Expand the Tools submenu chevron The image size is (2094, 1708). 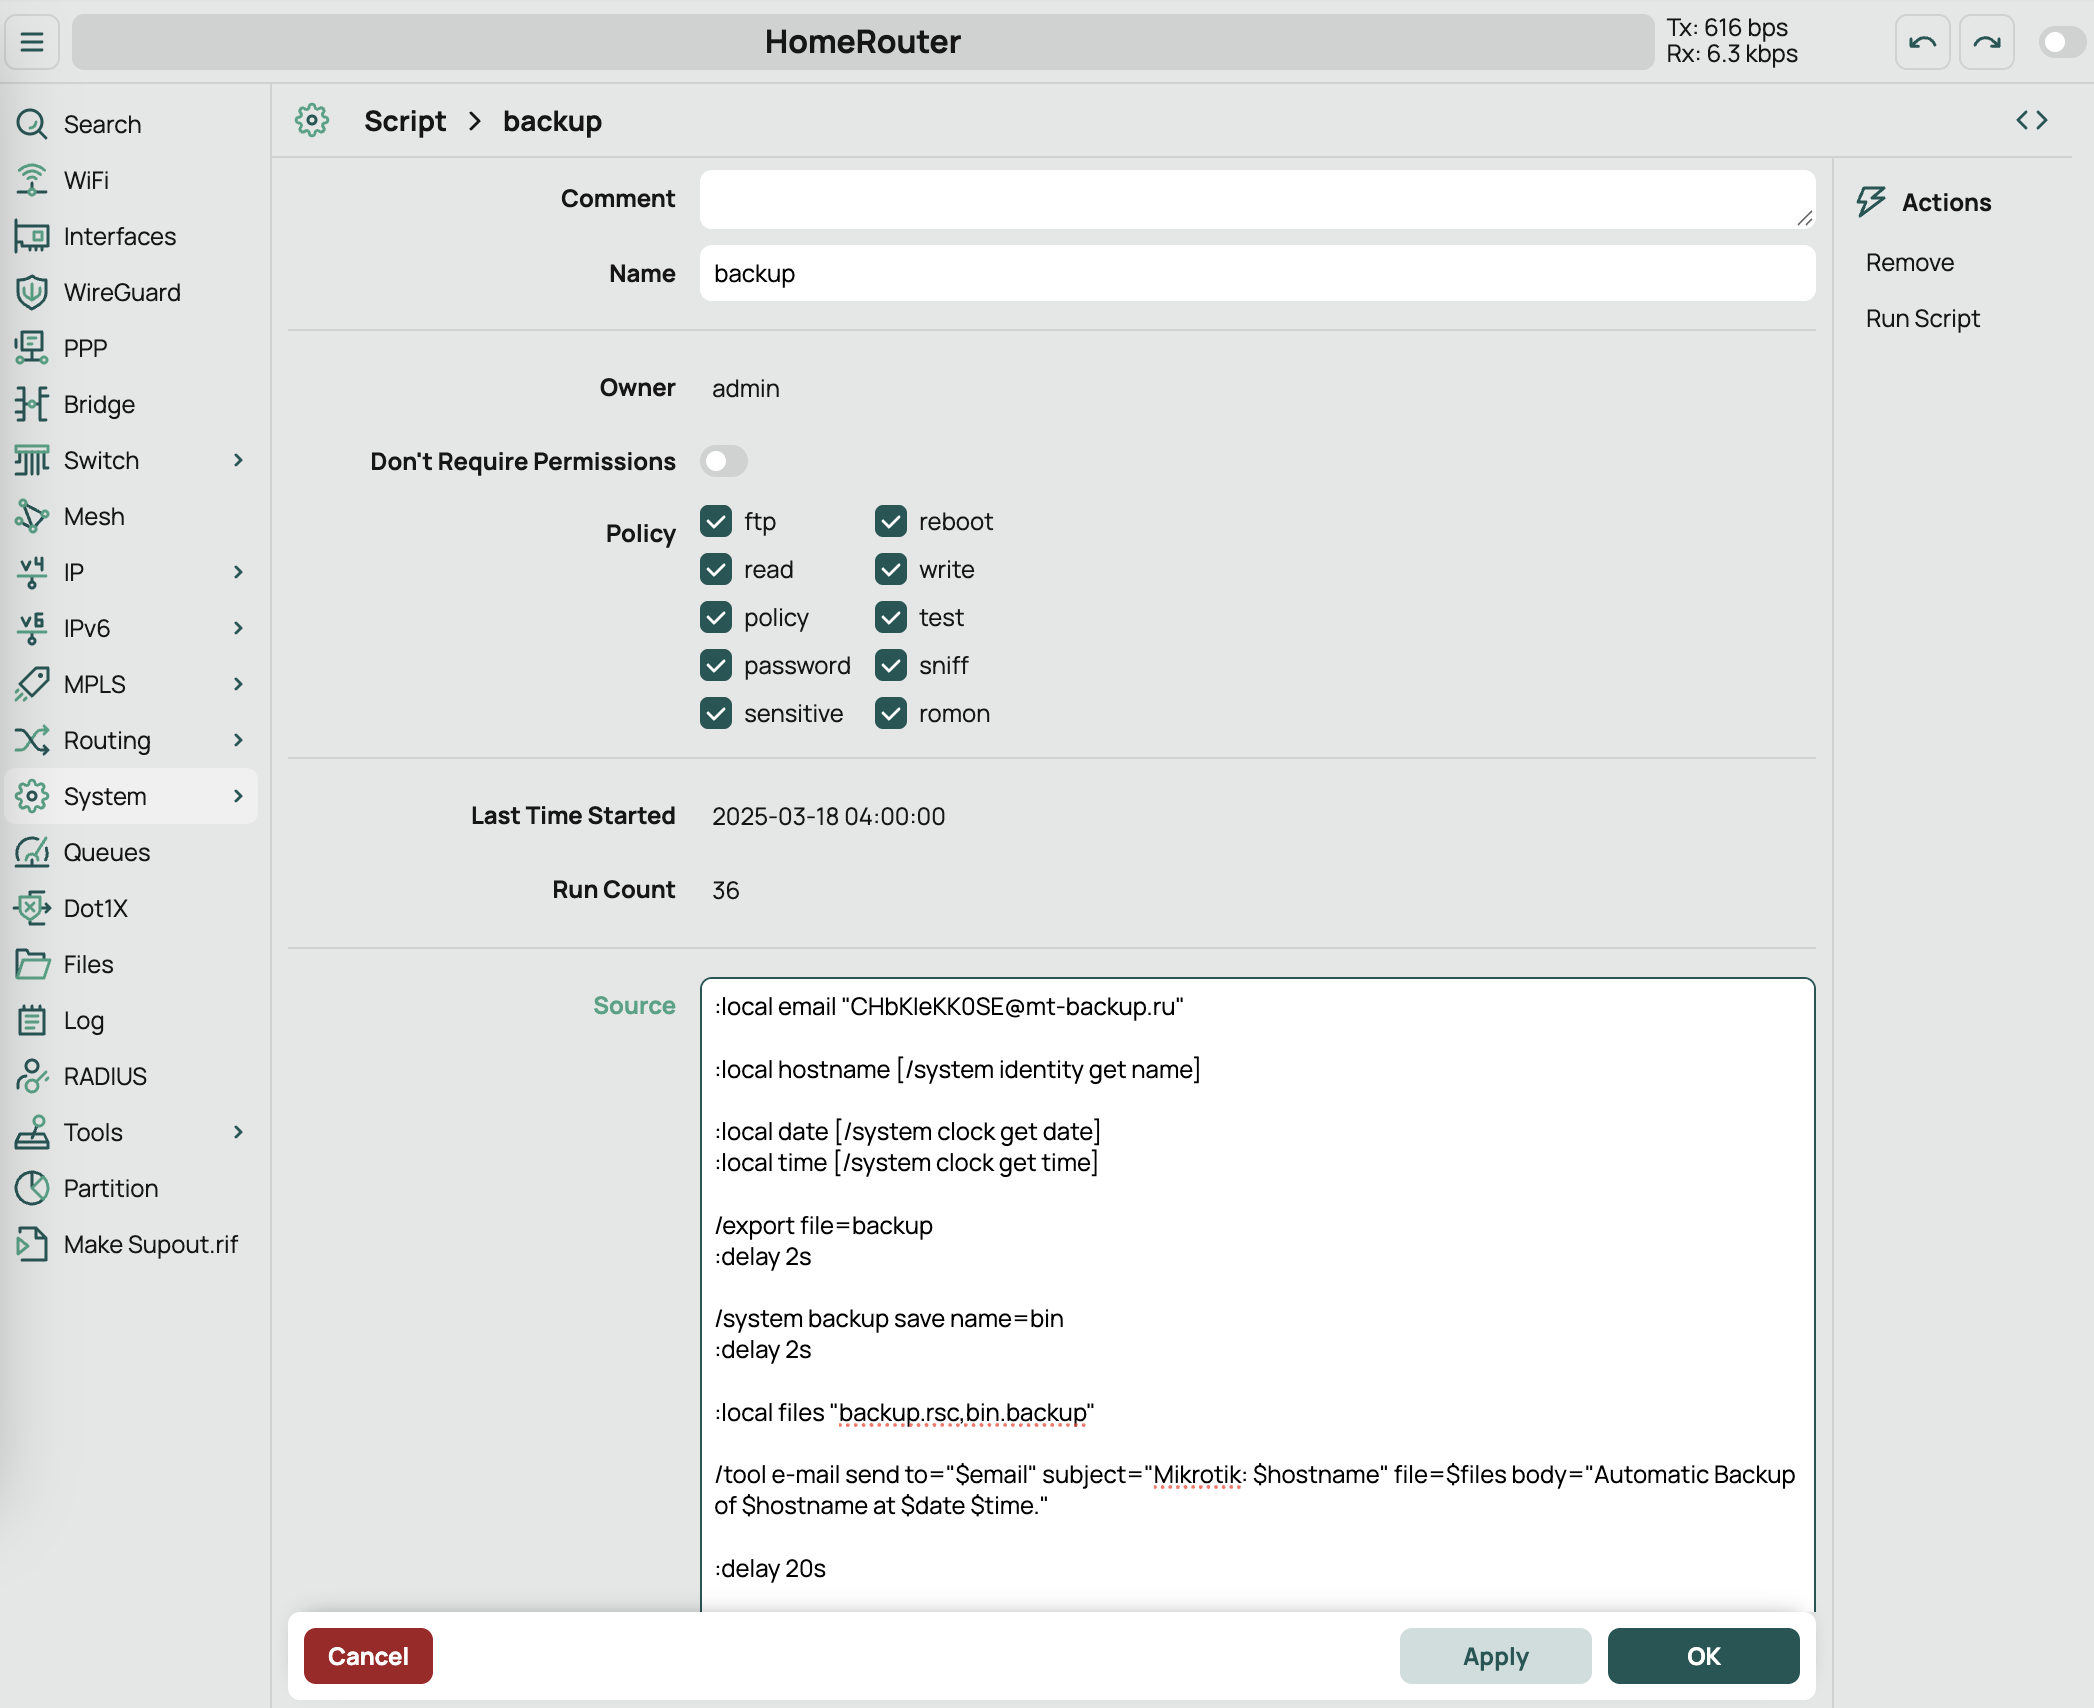[x=238, y=1132]
